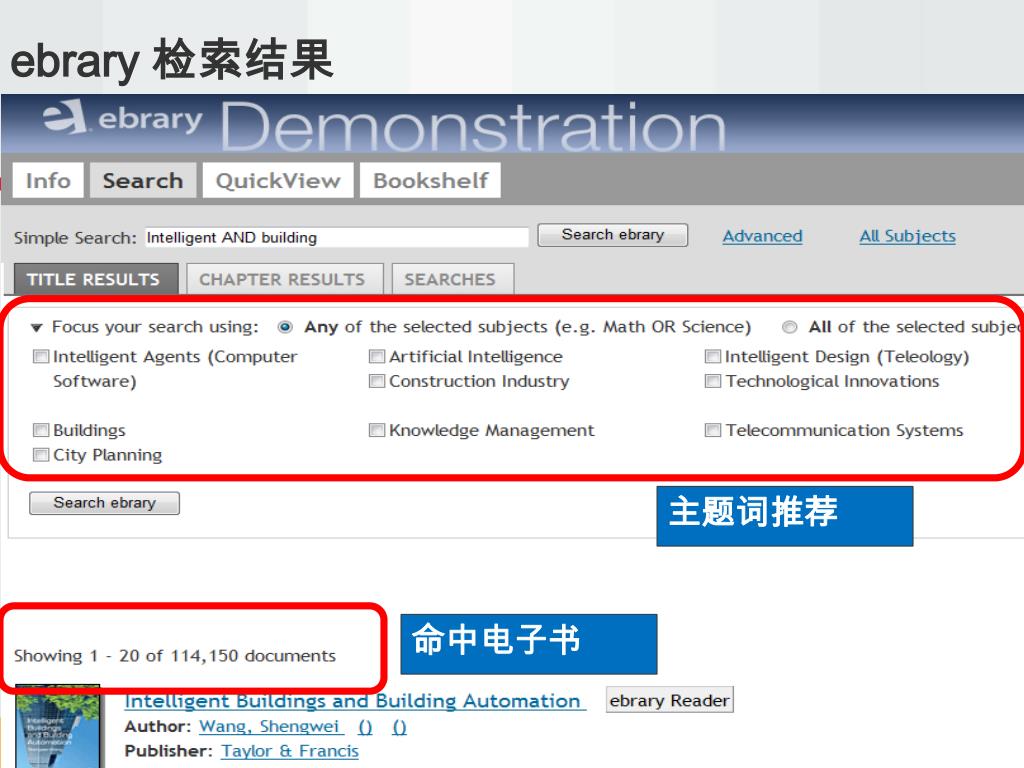Check the City Planning checkbox
Screen dimensions: 1024x768
pyautogui.click(x=41, y=455)
